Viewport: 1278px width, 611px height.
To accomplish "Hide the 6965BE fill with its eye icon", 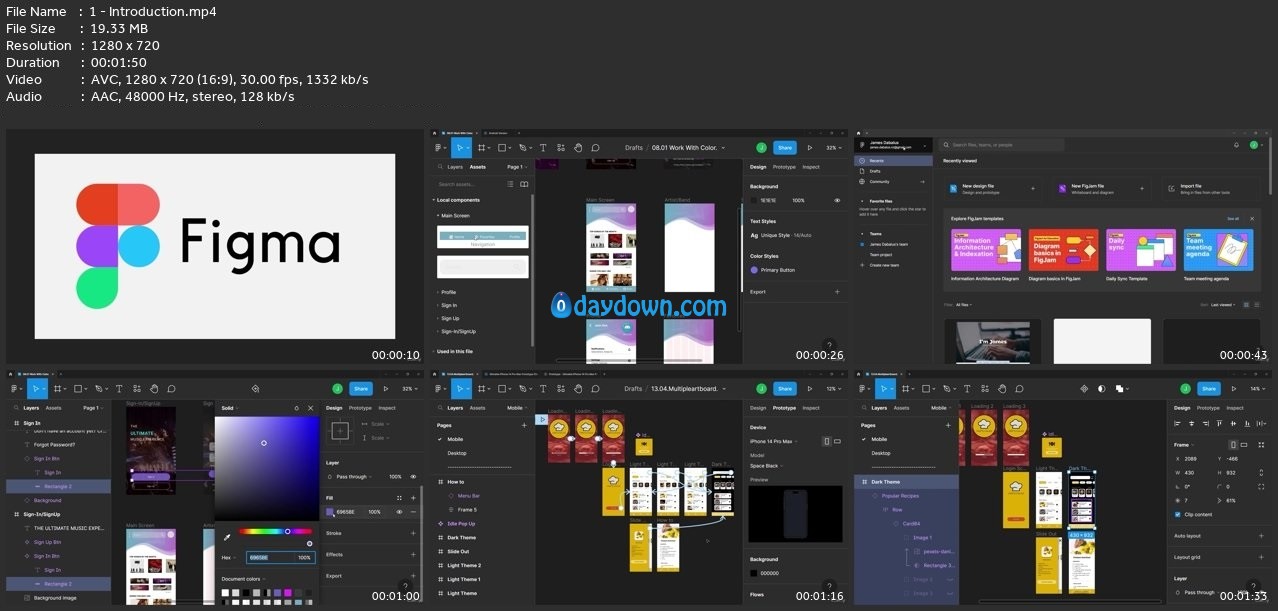I will tap(399, 512).
